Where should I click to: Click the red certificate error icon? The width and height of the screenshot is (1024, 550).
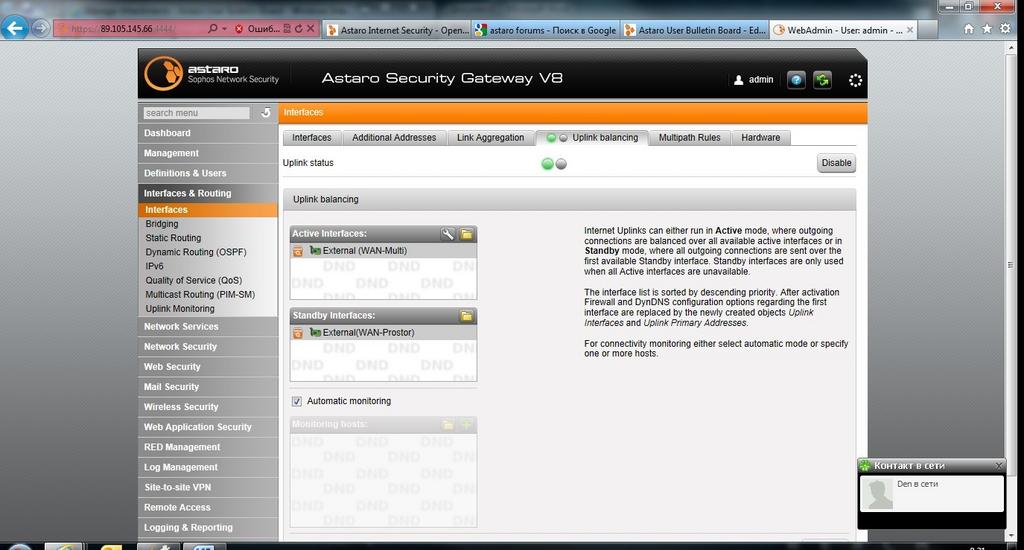click(239, 29)
